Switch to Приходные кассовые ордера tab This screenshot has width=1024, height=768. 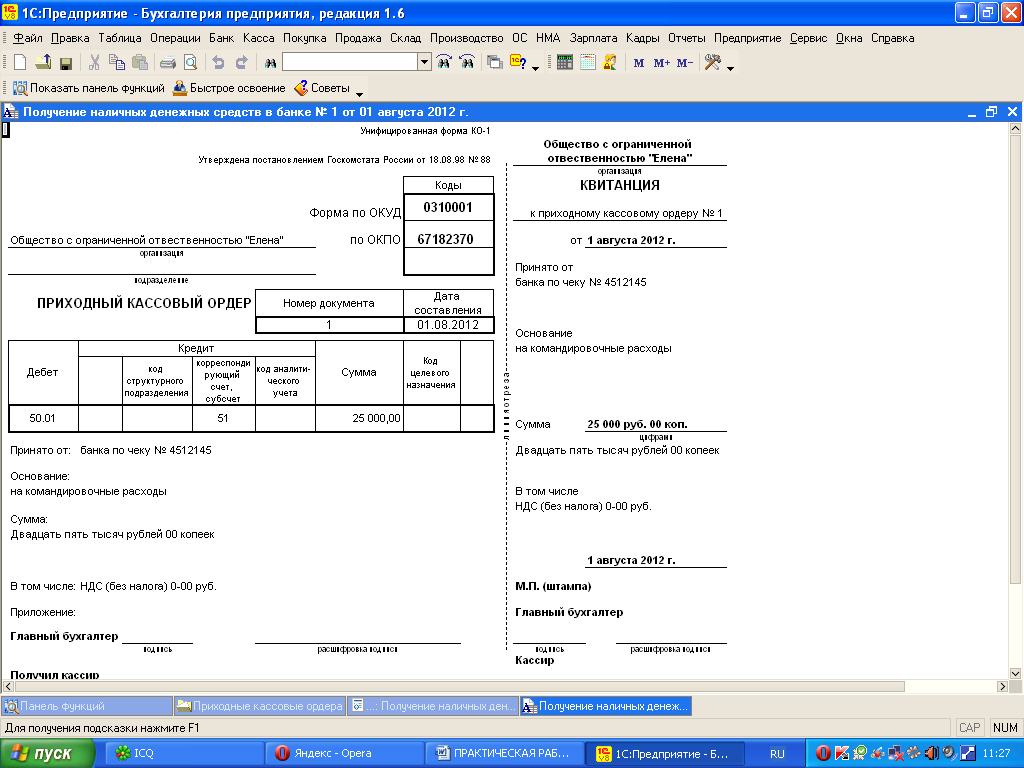pos(260,706)
